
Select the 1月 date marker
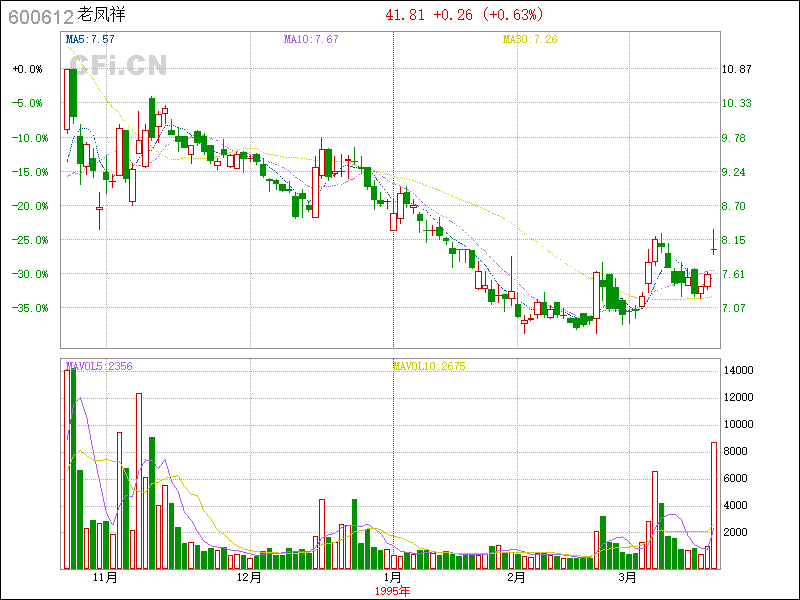[x=393, y=578]
